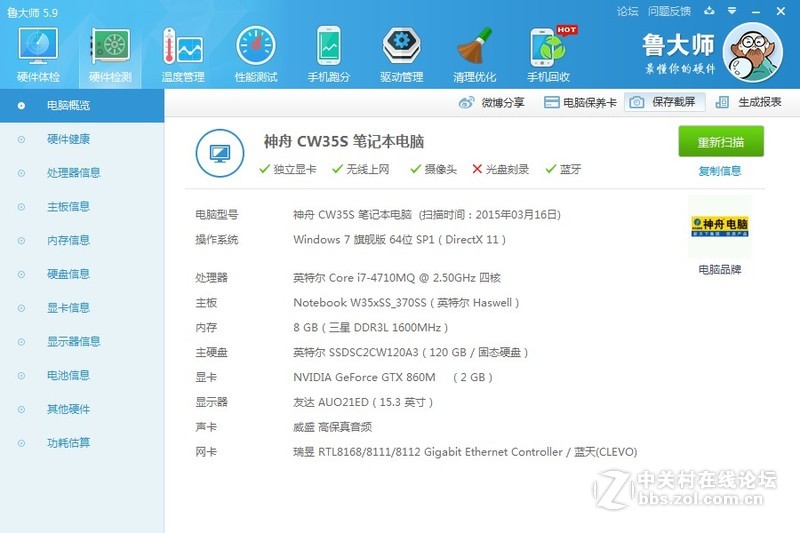Click the title 神舟 CW35S 笔记本电脑
Image resolution: width=800 pixels, height=533 pixels.
tap(344, 142)
